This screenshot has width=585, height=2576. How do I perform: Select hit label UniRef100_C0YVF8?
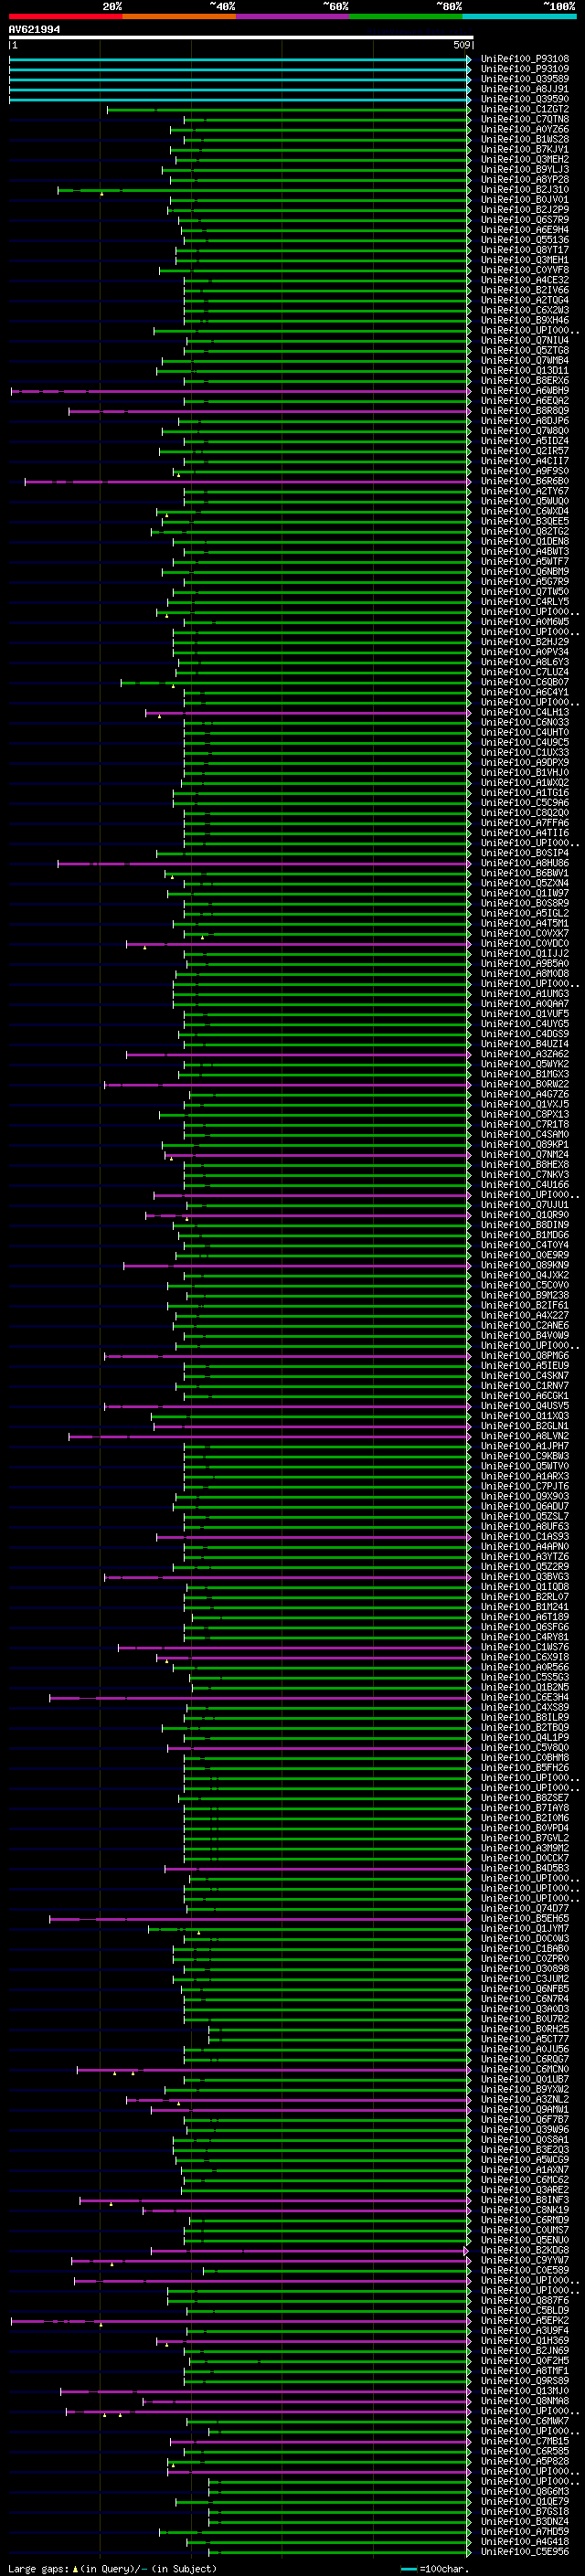coord(525,270)
